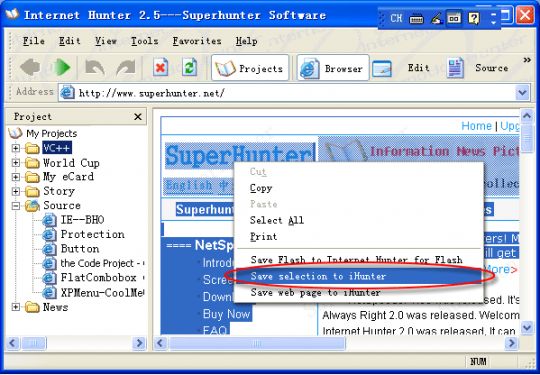Choose Print in context menu
This screenshot has height=375, width=540.
[263, 237]
